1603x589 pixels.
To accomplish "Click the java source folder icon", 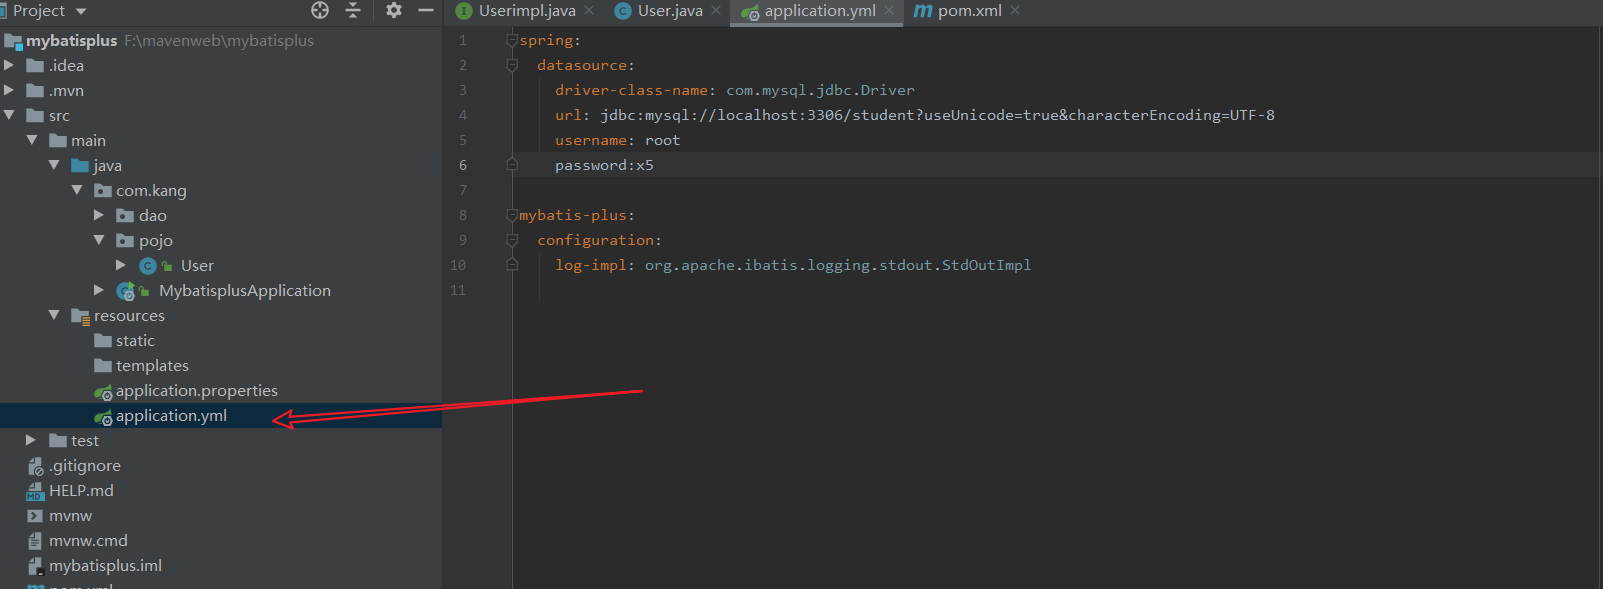I will coord(80,165).
